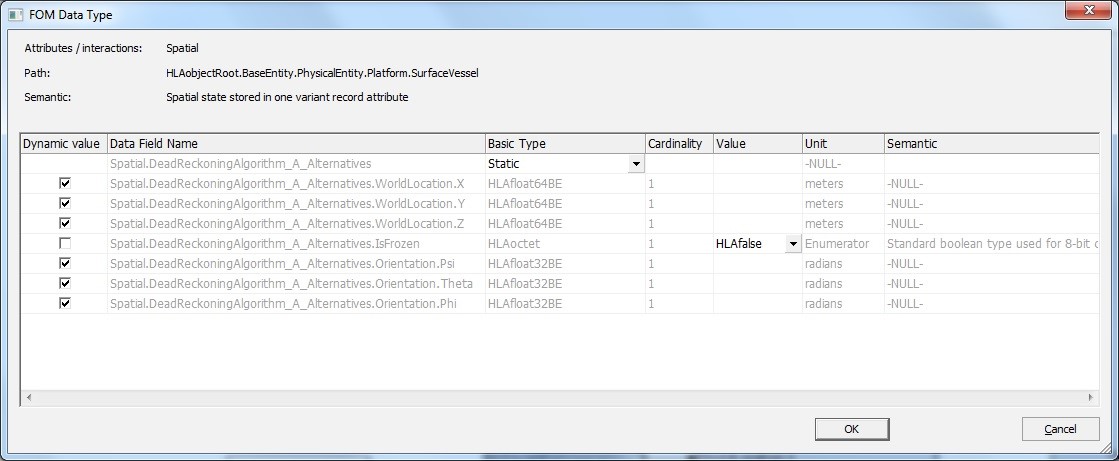Image resolution: width=1119 pixels, height=461 pixels.
Task: Toggle Dynamic value checkbox for Orientation.Phi
Action: [x=65, y=303]
